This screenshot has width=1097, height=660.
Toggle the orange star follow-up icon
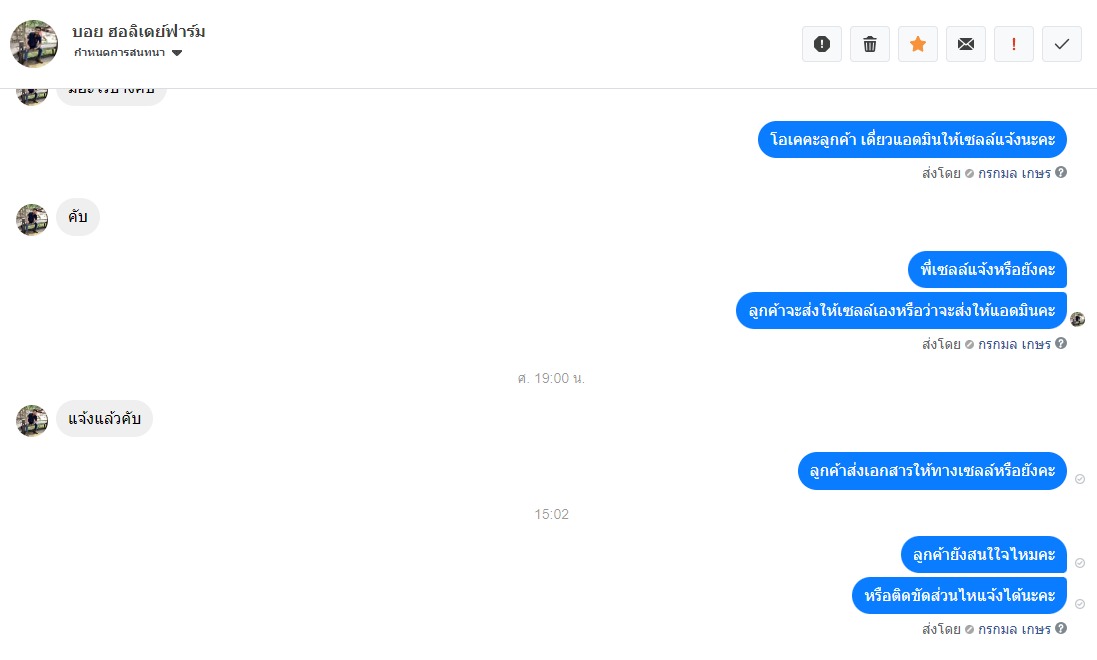pos(917,44)
